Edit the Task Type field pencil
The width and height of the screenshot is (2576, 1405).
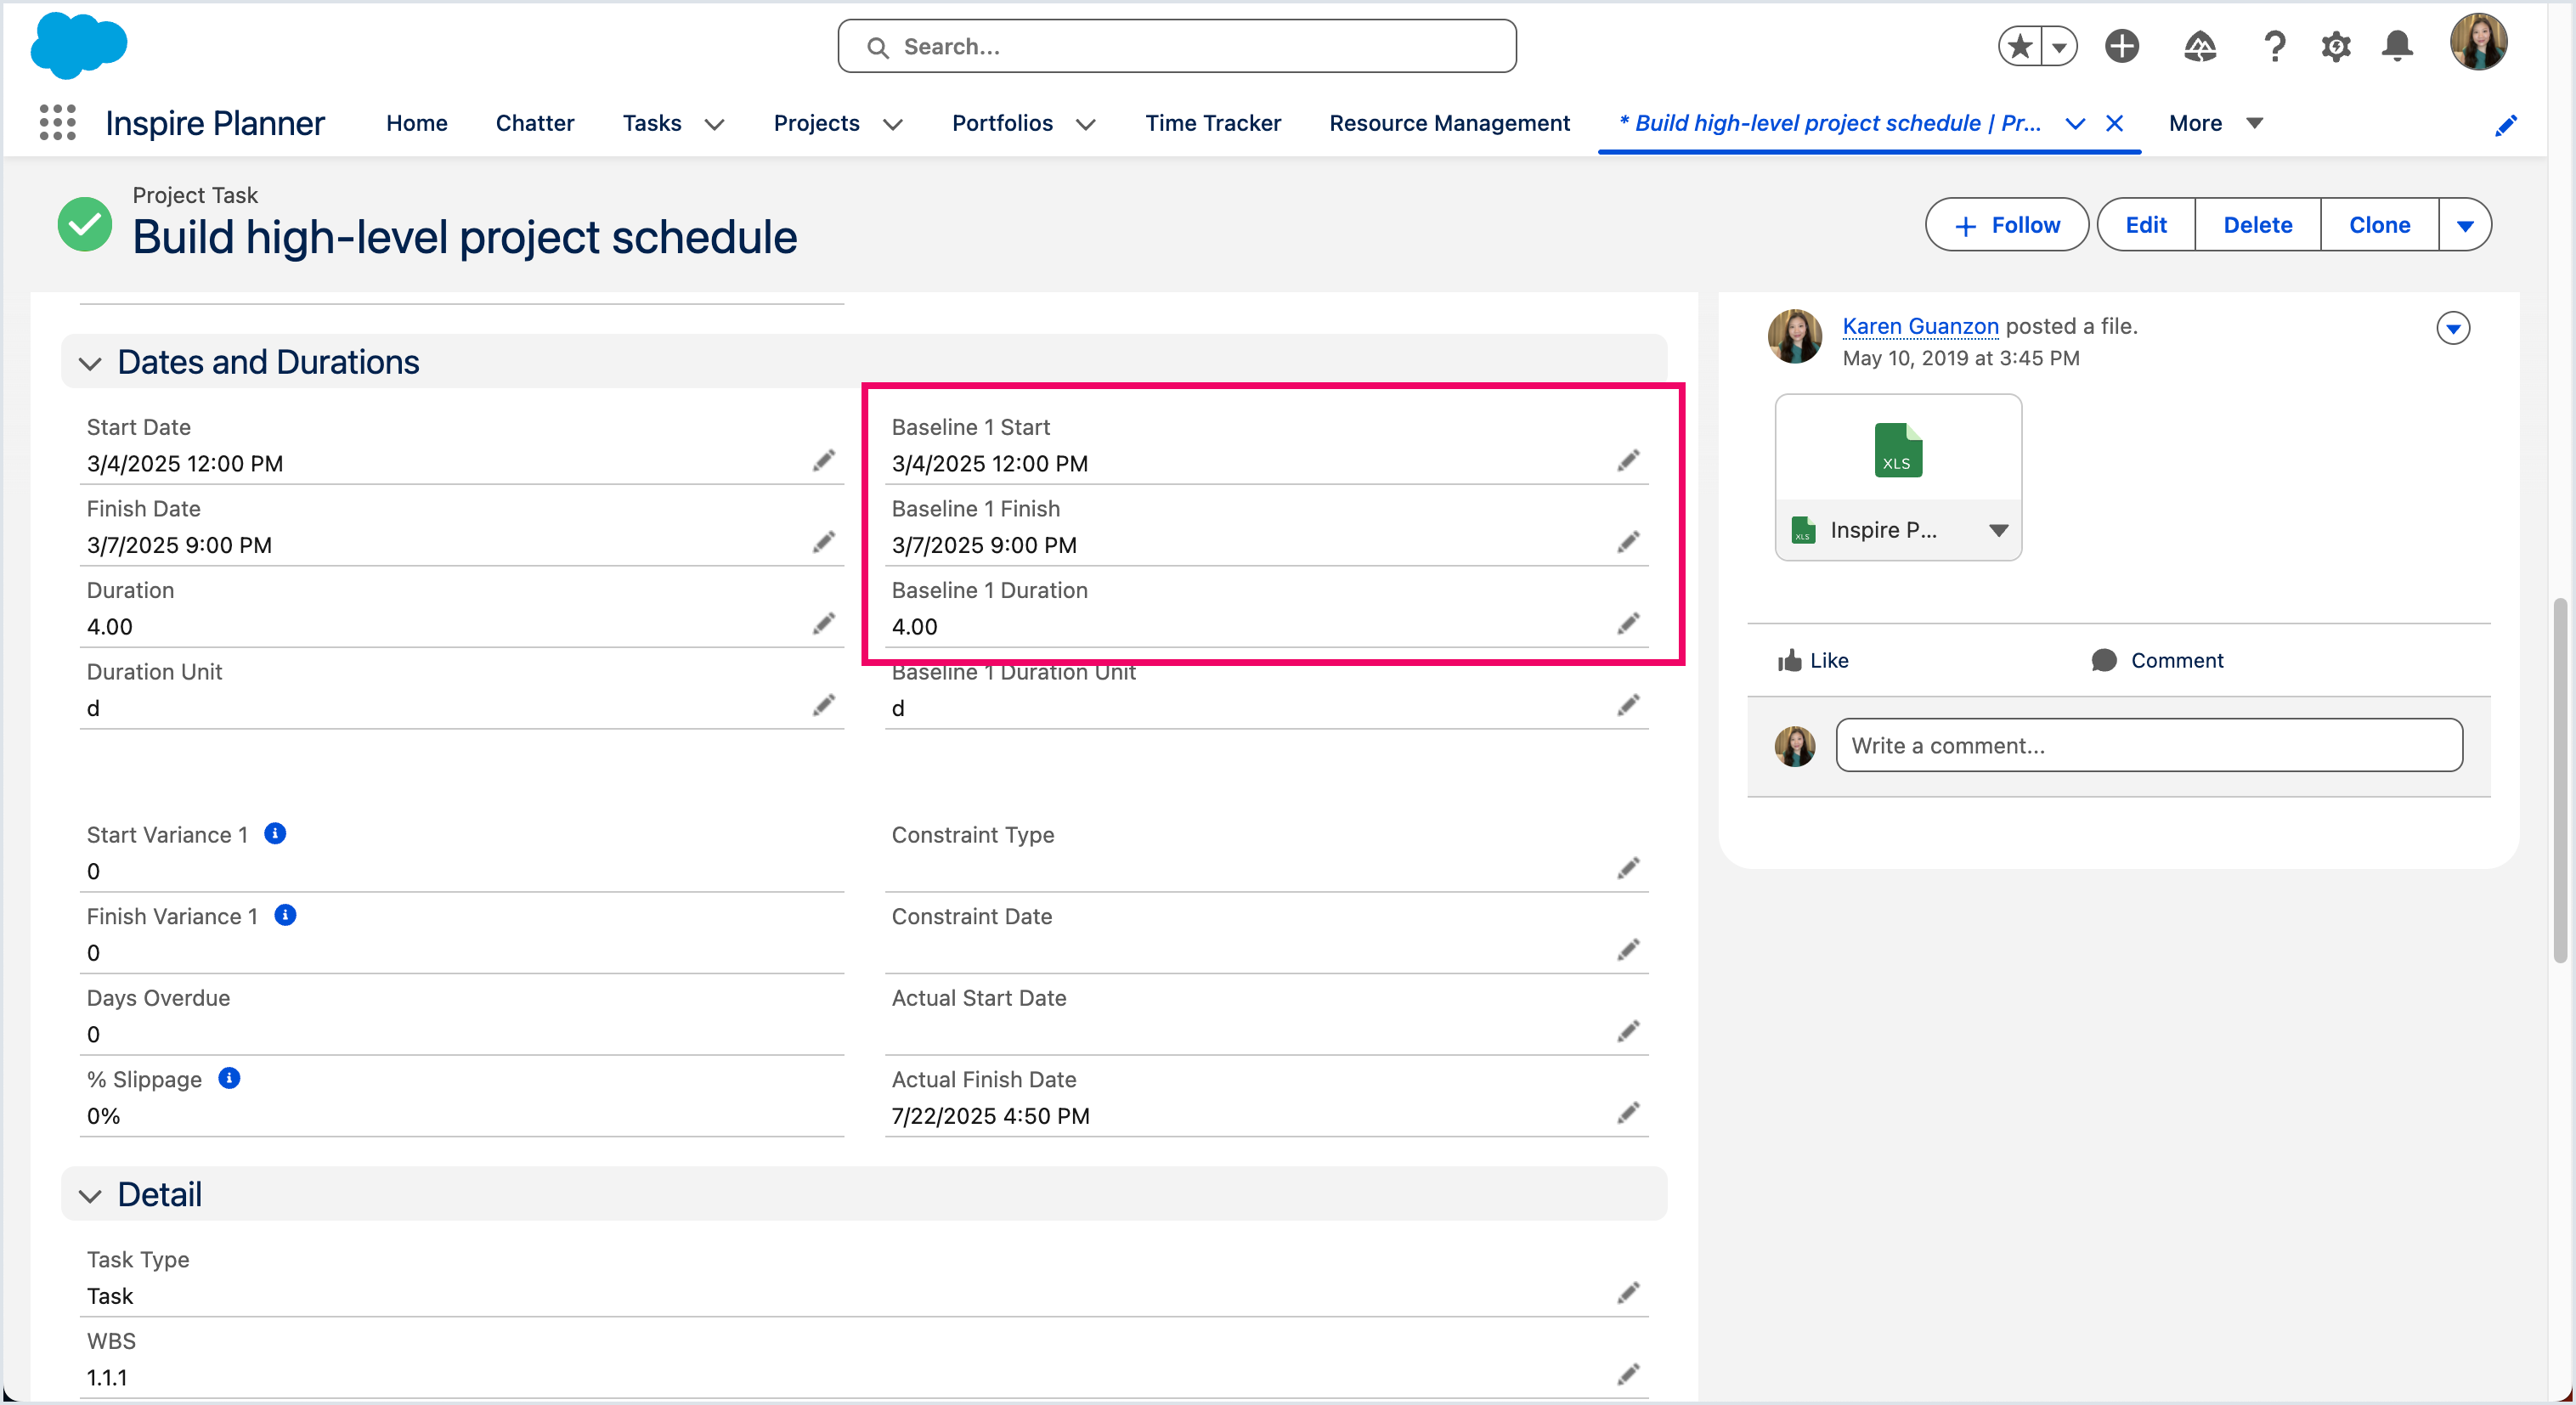coord(1628,1293)
